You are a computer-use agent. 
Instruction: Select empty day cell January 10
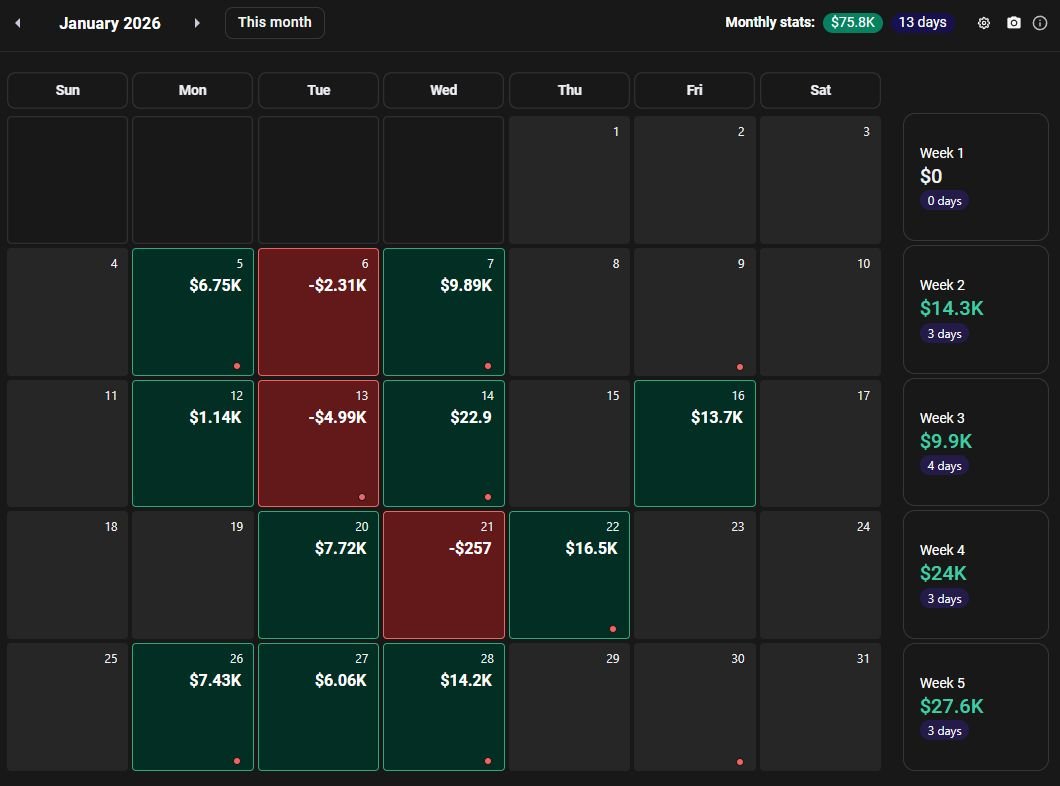(x=820, y=312)
